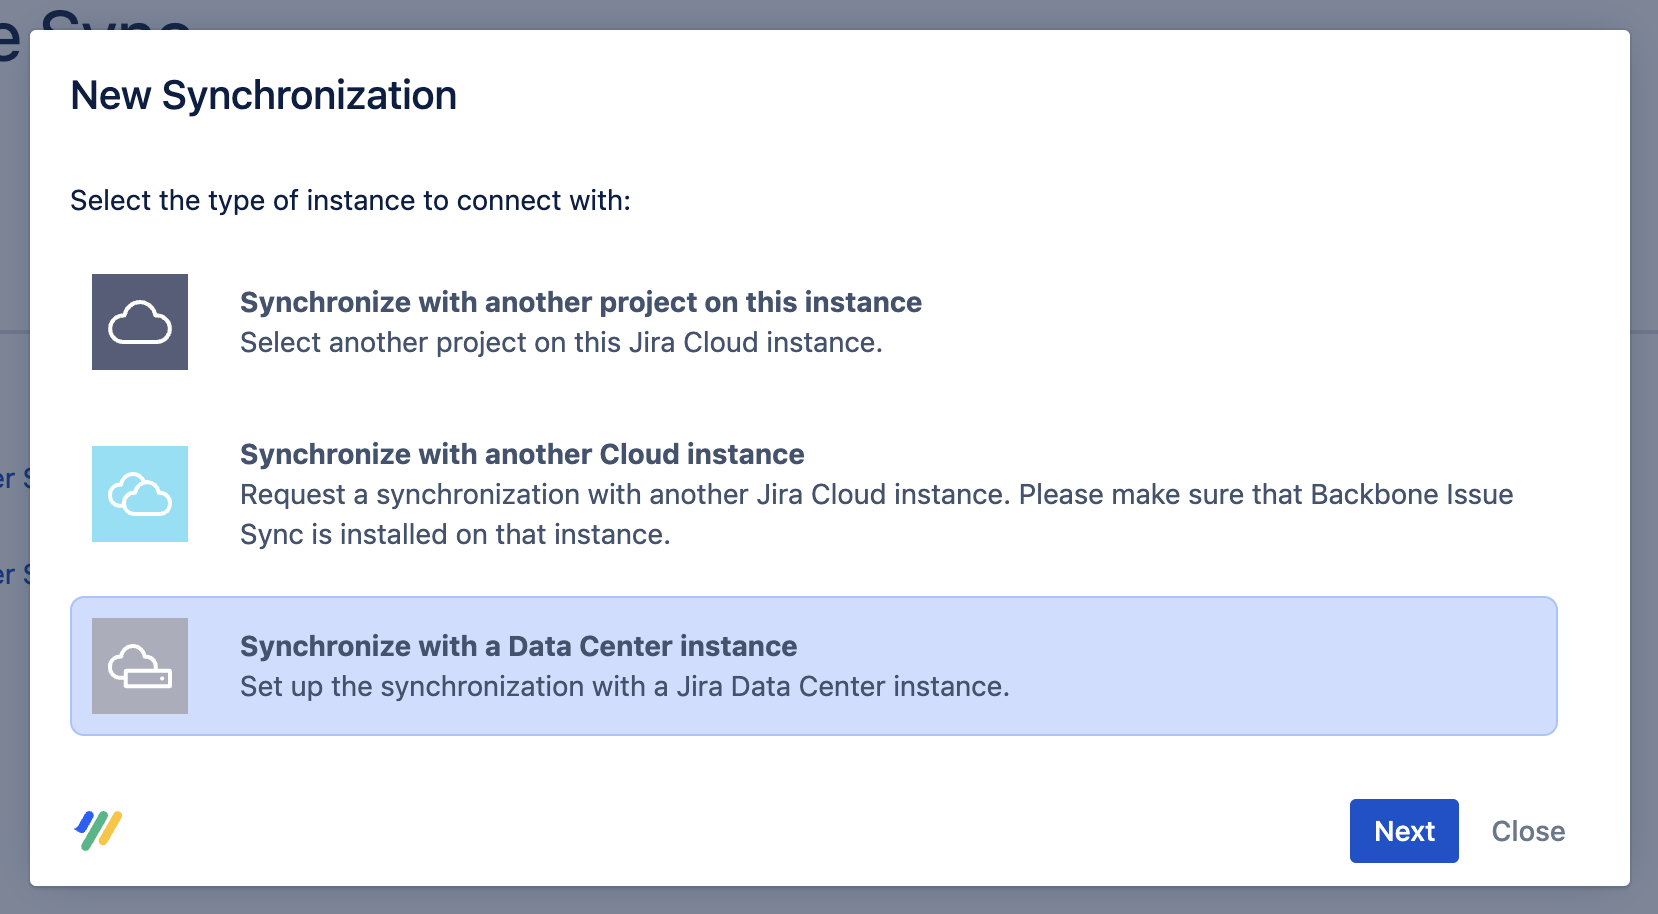Pick "Synchronize with a Data Center instance" heading
The width and height of the screenshot is (1658, 914).
coord(518,646)
